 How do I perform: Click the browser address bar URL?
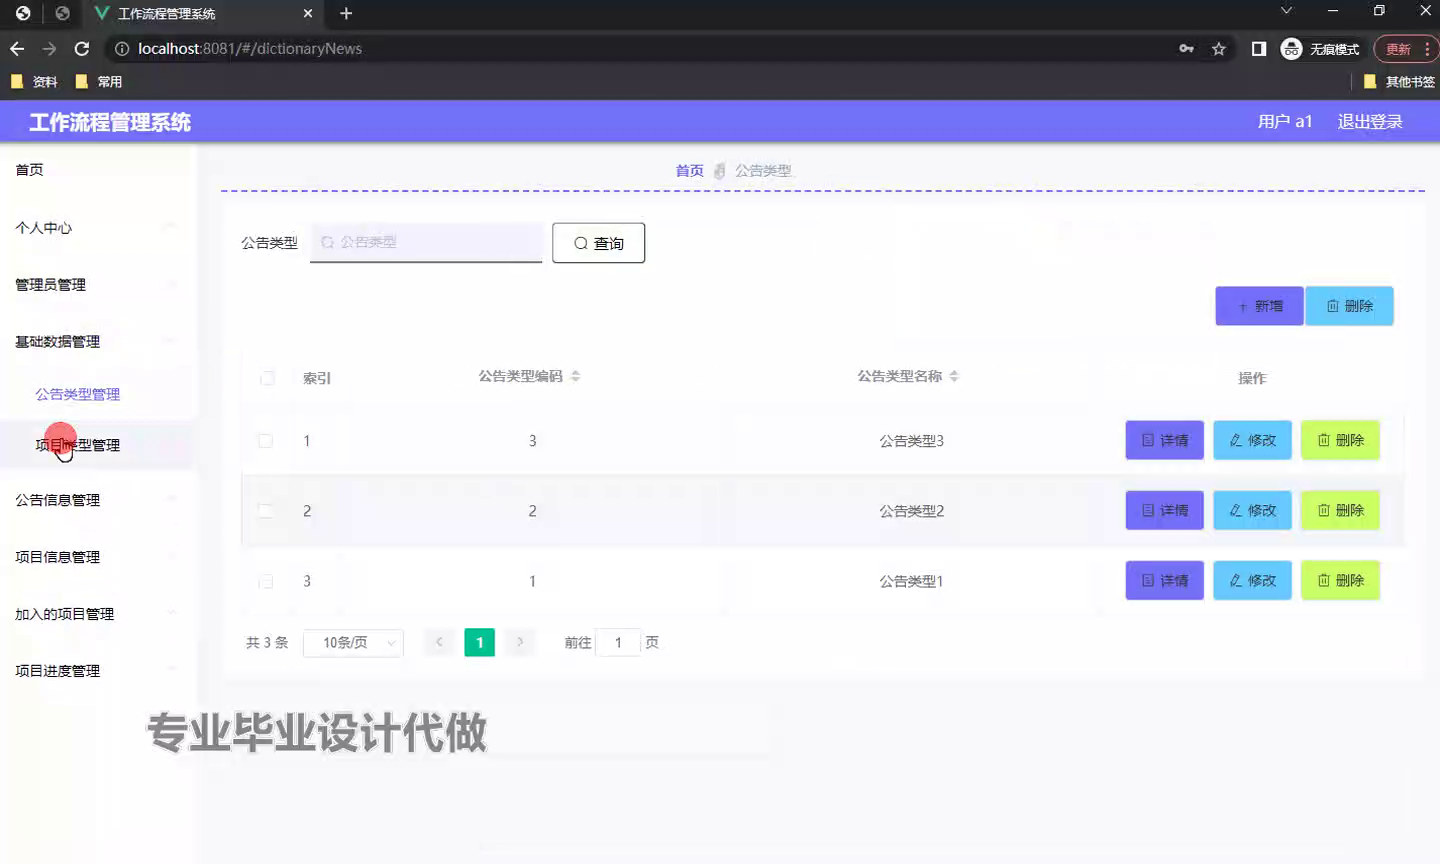(250, 48)
